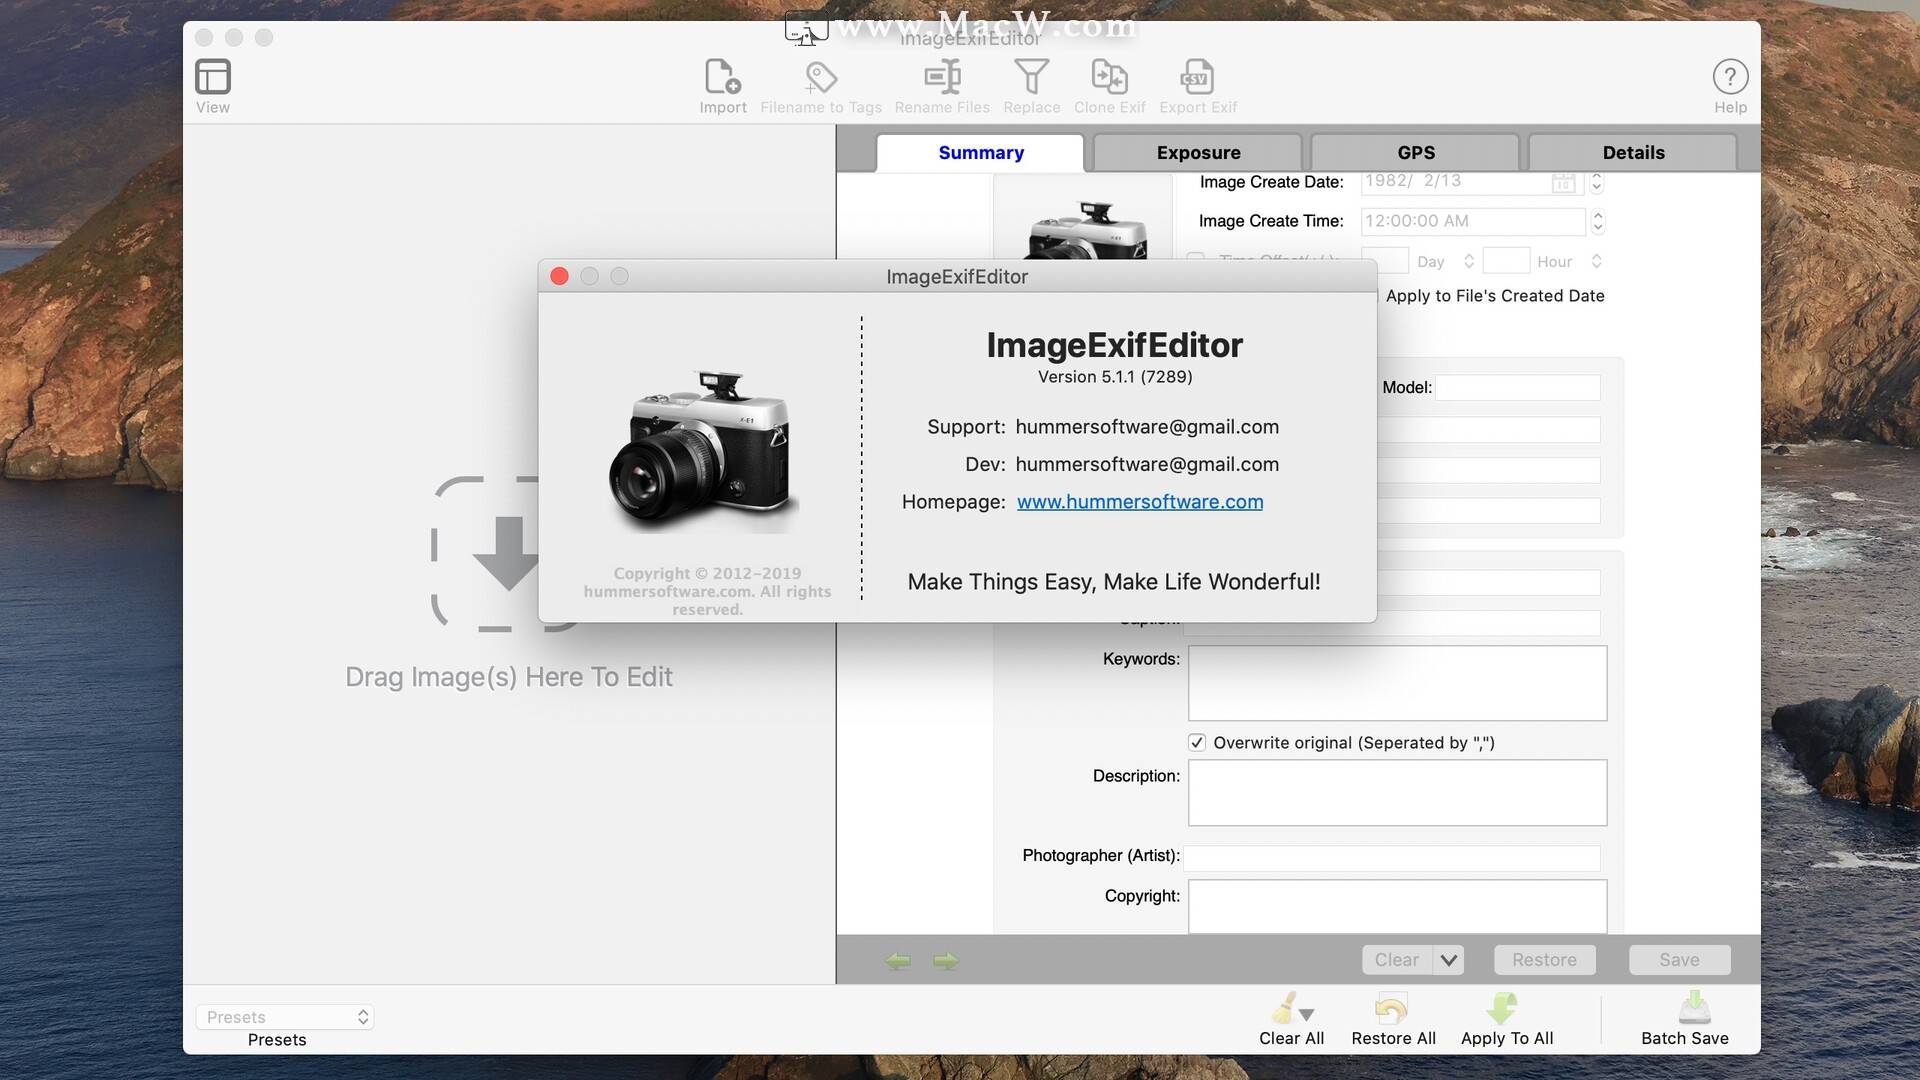The height and width of the screenshot is (1080, 1920).
Task: Click the Hour offset input field
Action: (1506, 261)
